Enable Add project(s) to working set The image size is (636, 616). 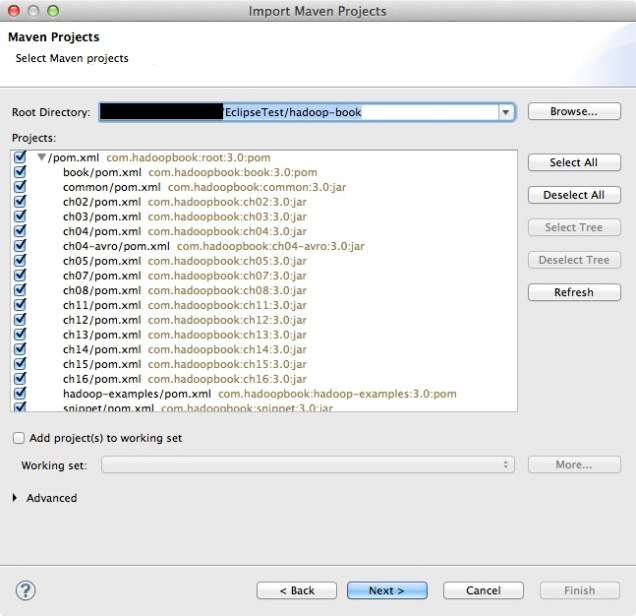coord(20,438)
